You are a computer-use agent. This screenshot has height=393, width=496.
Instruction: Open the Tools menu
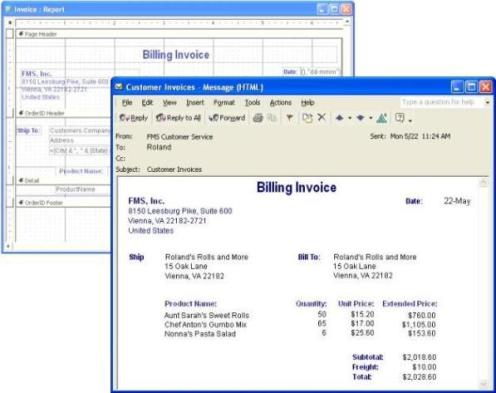click(252, 103)
